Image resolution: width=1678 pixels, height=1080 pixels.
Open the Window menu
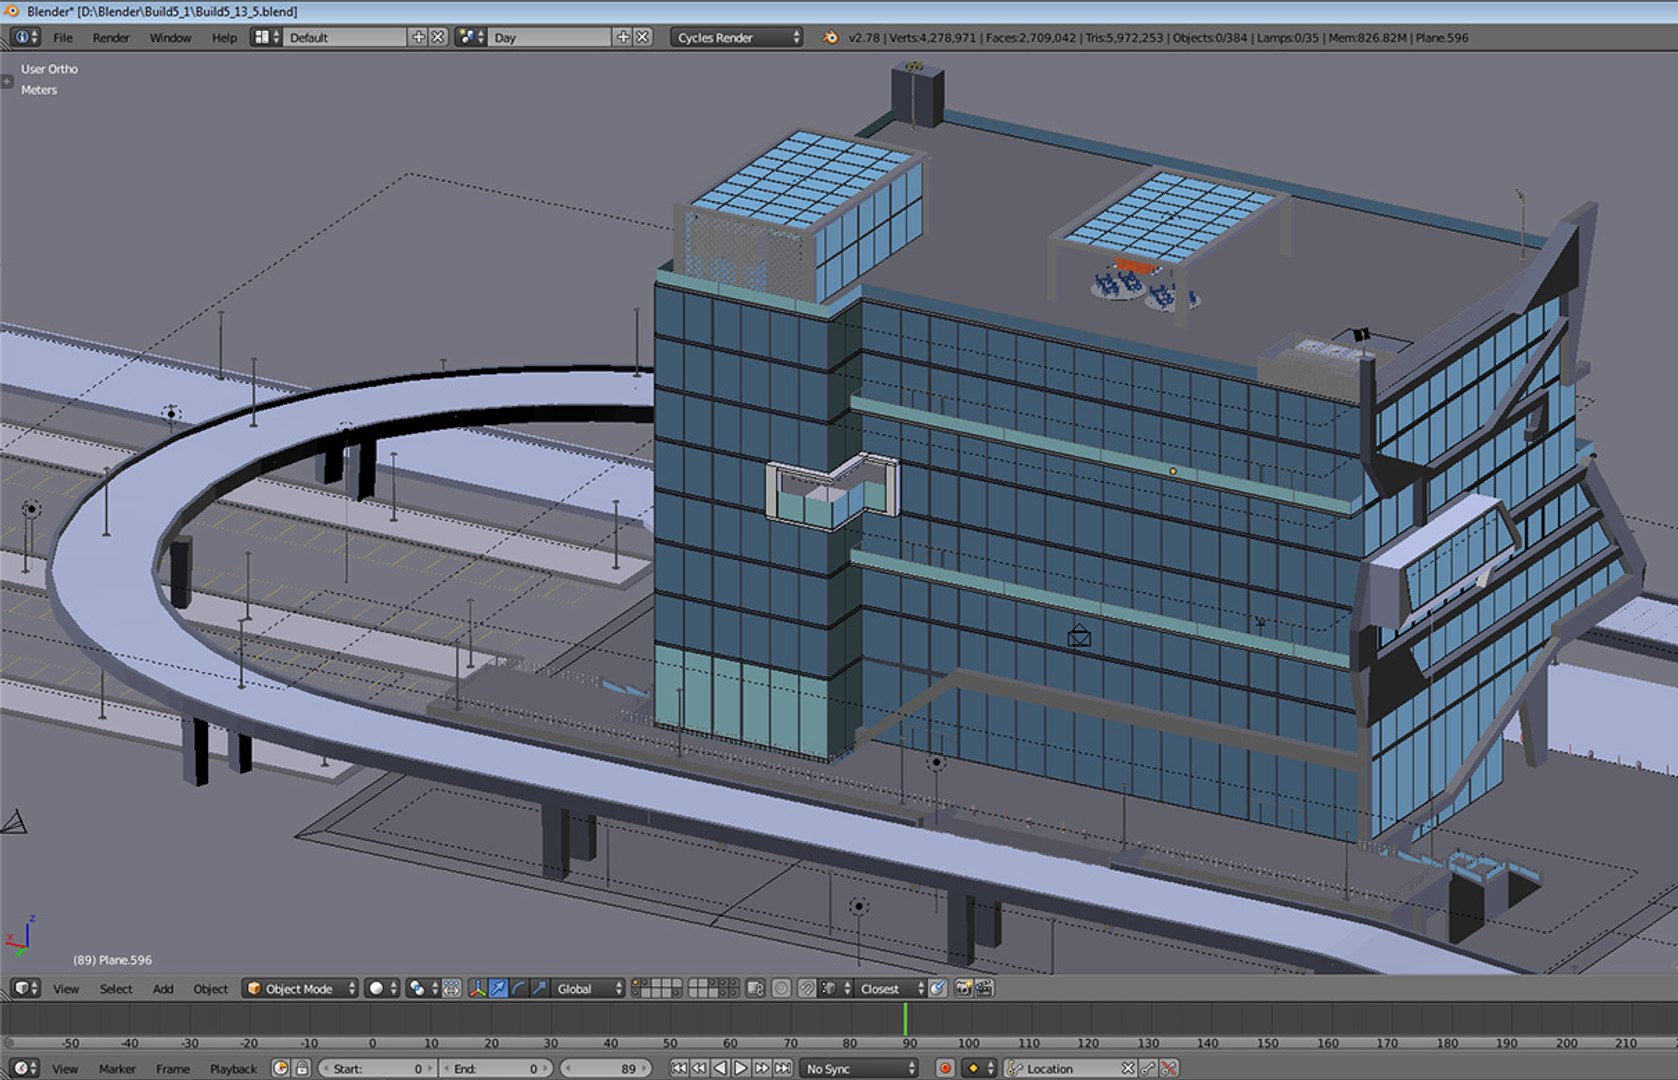click(x=170, y=38)
